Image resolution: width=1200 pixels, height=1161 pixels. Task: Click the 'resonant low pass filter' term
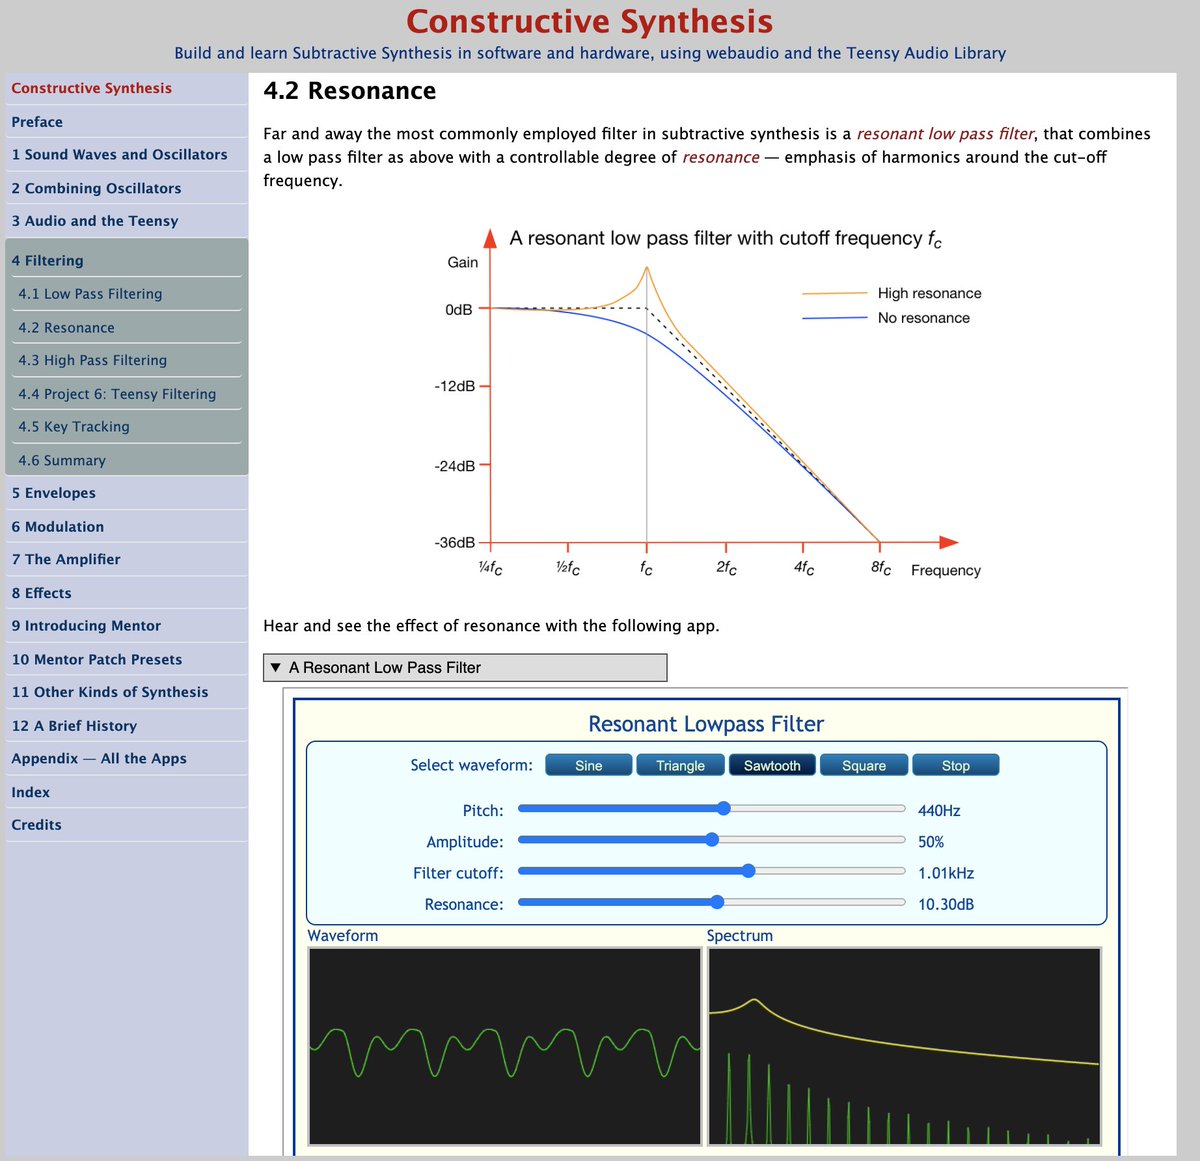945,134
